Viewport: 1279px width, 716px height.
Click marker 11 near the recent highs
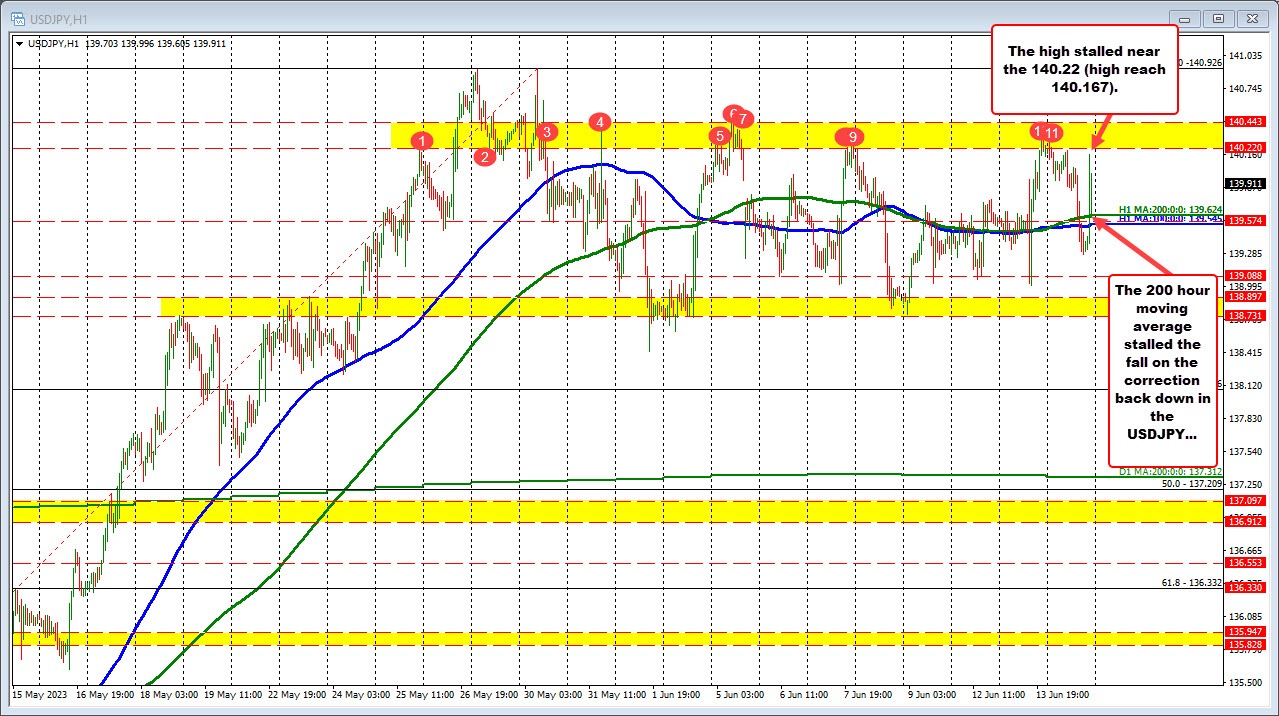(1053, 131)
